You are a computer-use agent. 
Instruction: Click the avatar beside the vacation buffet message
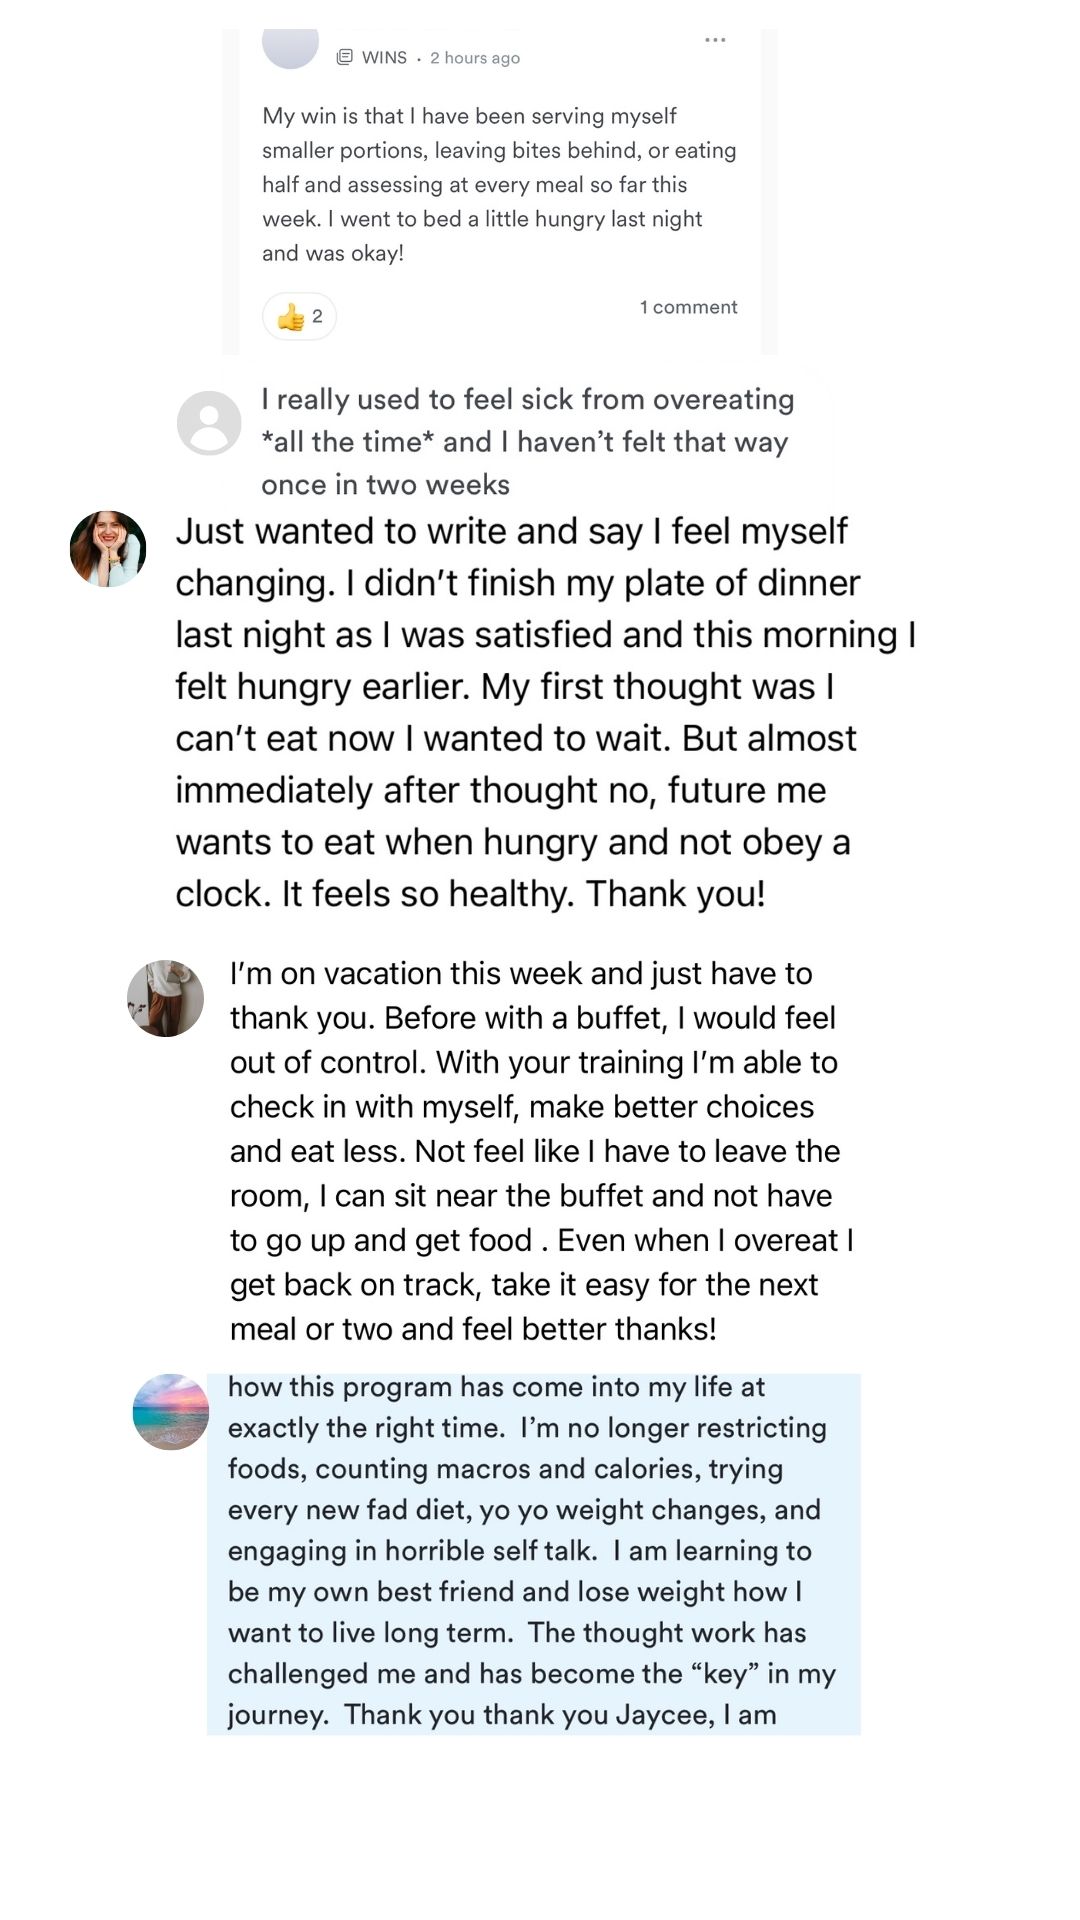point(165,998)
